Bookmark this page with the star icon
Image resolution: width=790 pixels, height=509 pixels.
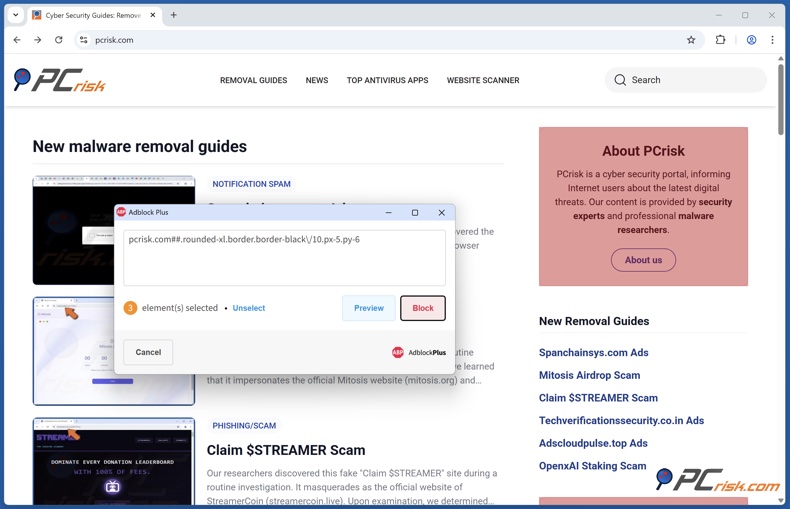[x=691, y=40]
